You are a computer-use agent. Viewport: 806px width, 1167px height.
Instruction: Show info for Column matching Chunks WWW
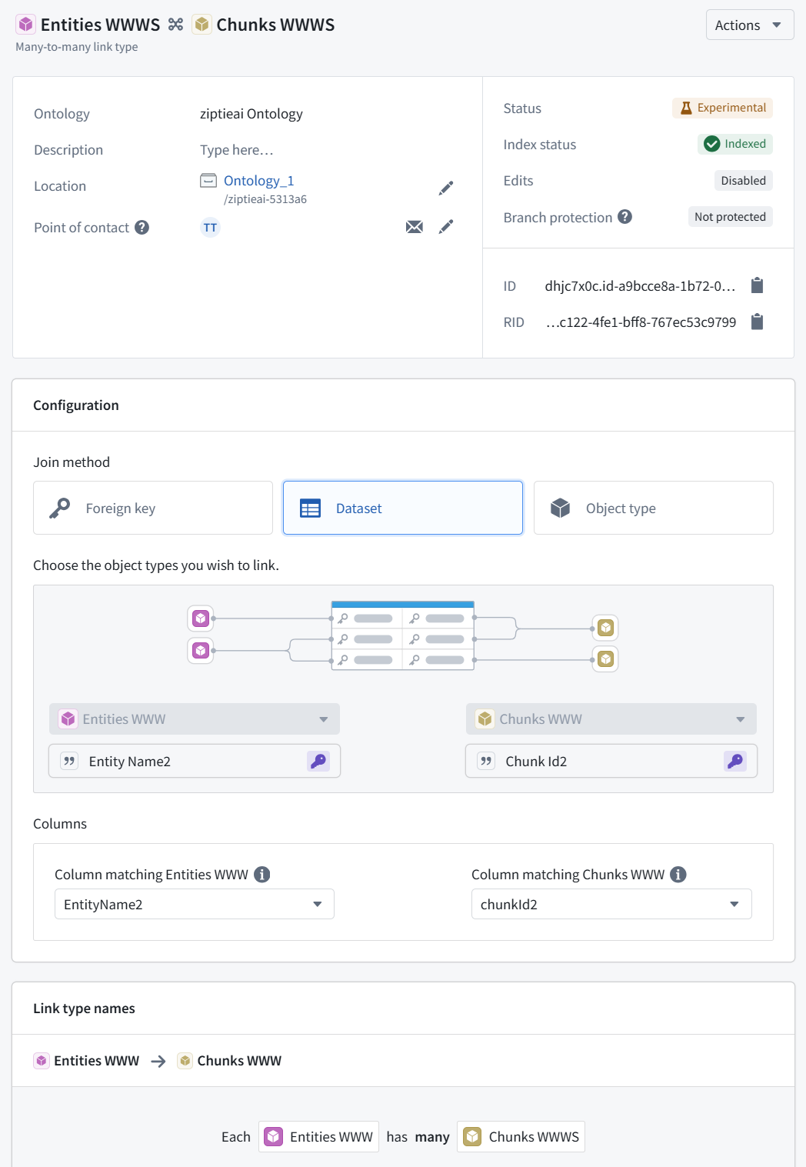pos(678,875)
